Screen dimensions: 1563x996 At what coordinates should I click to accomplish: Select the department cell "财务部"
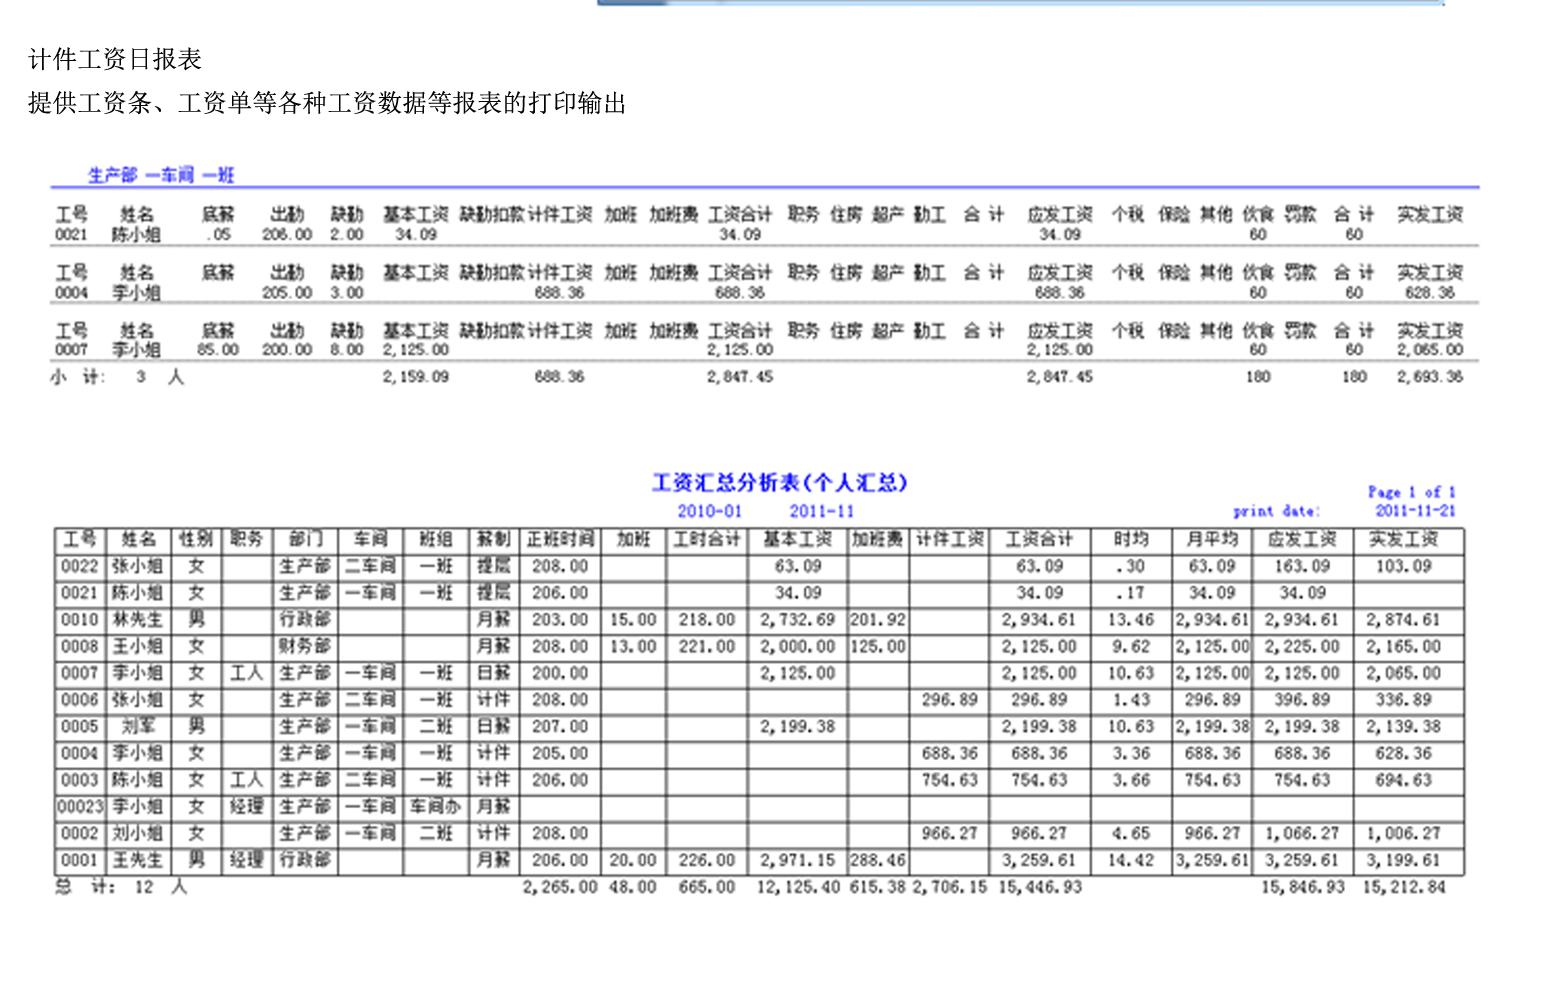pos(305,647)
